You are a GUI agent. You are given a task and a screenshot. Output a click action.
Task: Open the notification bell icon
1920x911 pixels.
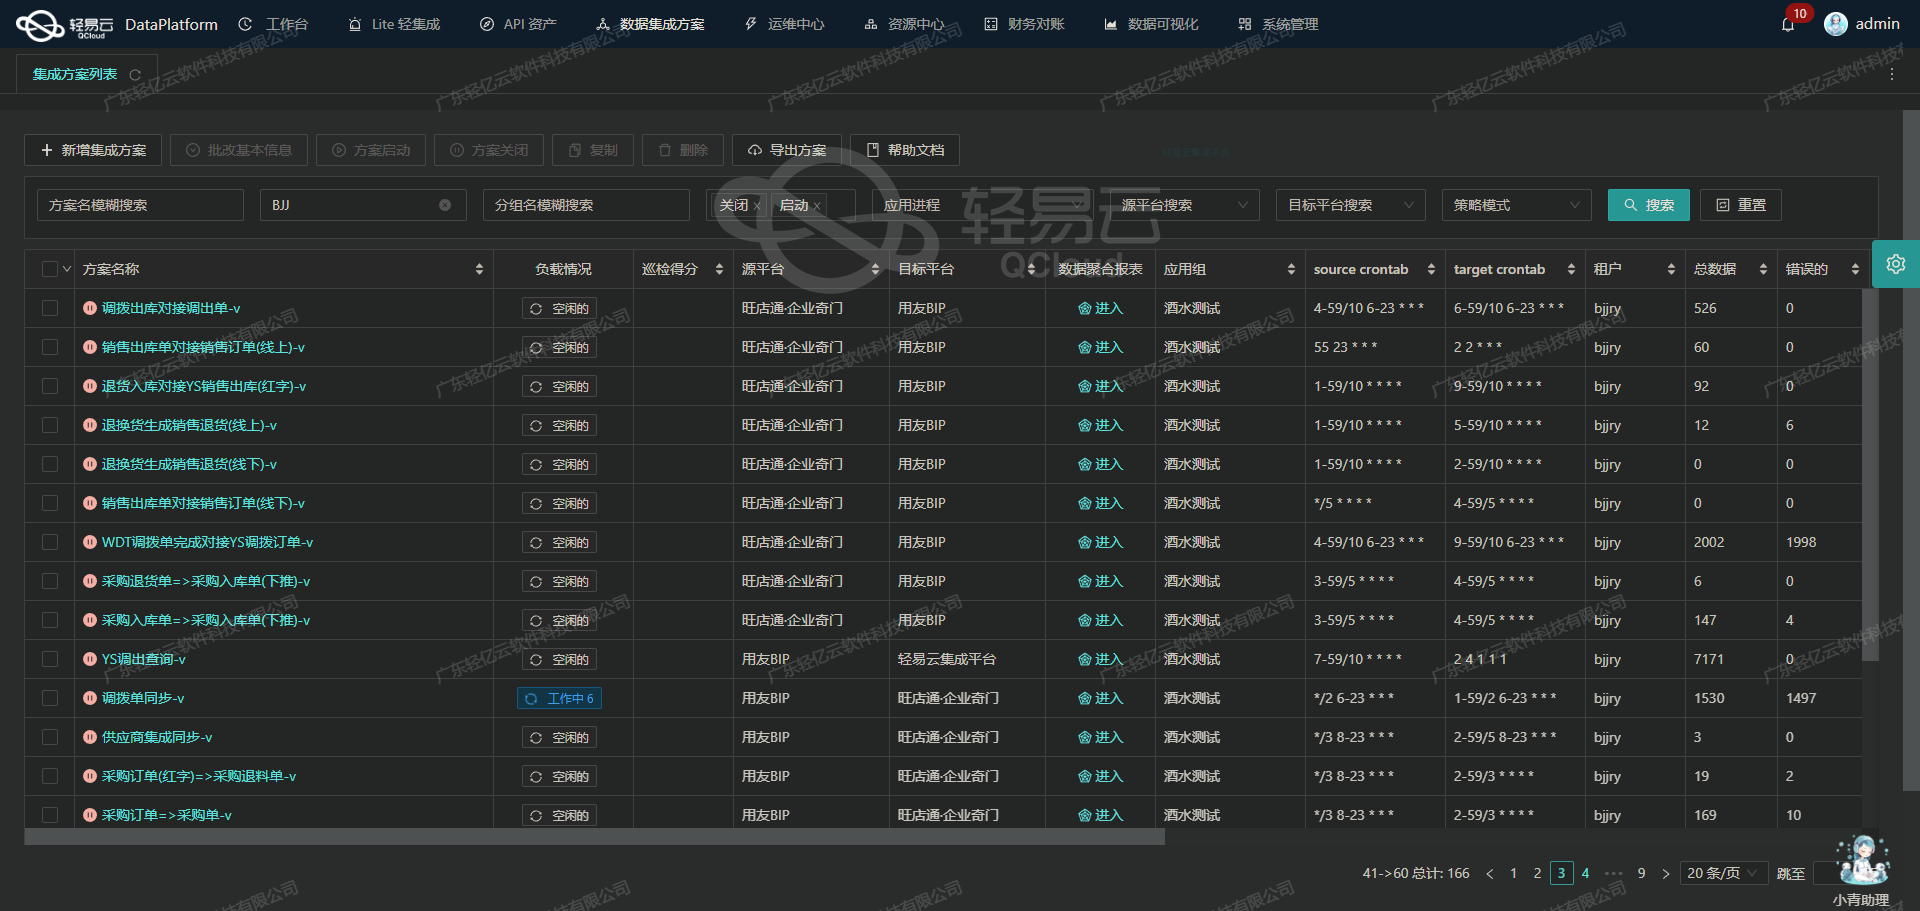point(1788,24)
